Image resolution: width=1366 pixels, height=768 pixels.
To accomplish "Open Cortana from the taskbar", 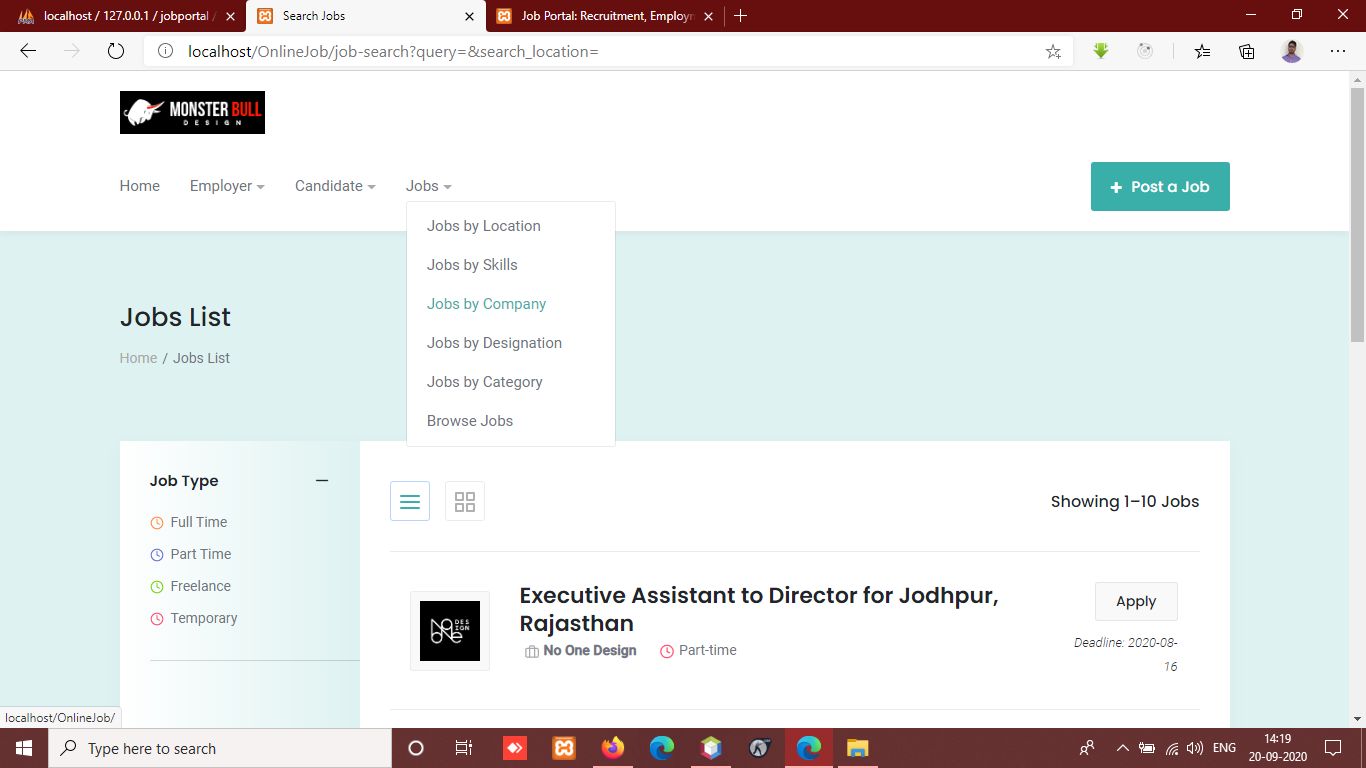I will pos(416,748).
